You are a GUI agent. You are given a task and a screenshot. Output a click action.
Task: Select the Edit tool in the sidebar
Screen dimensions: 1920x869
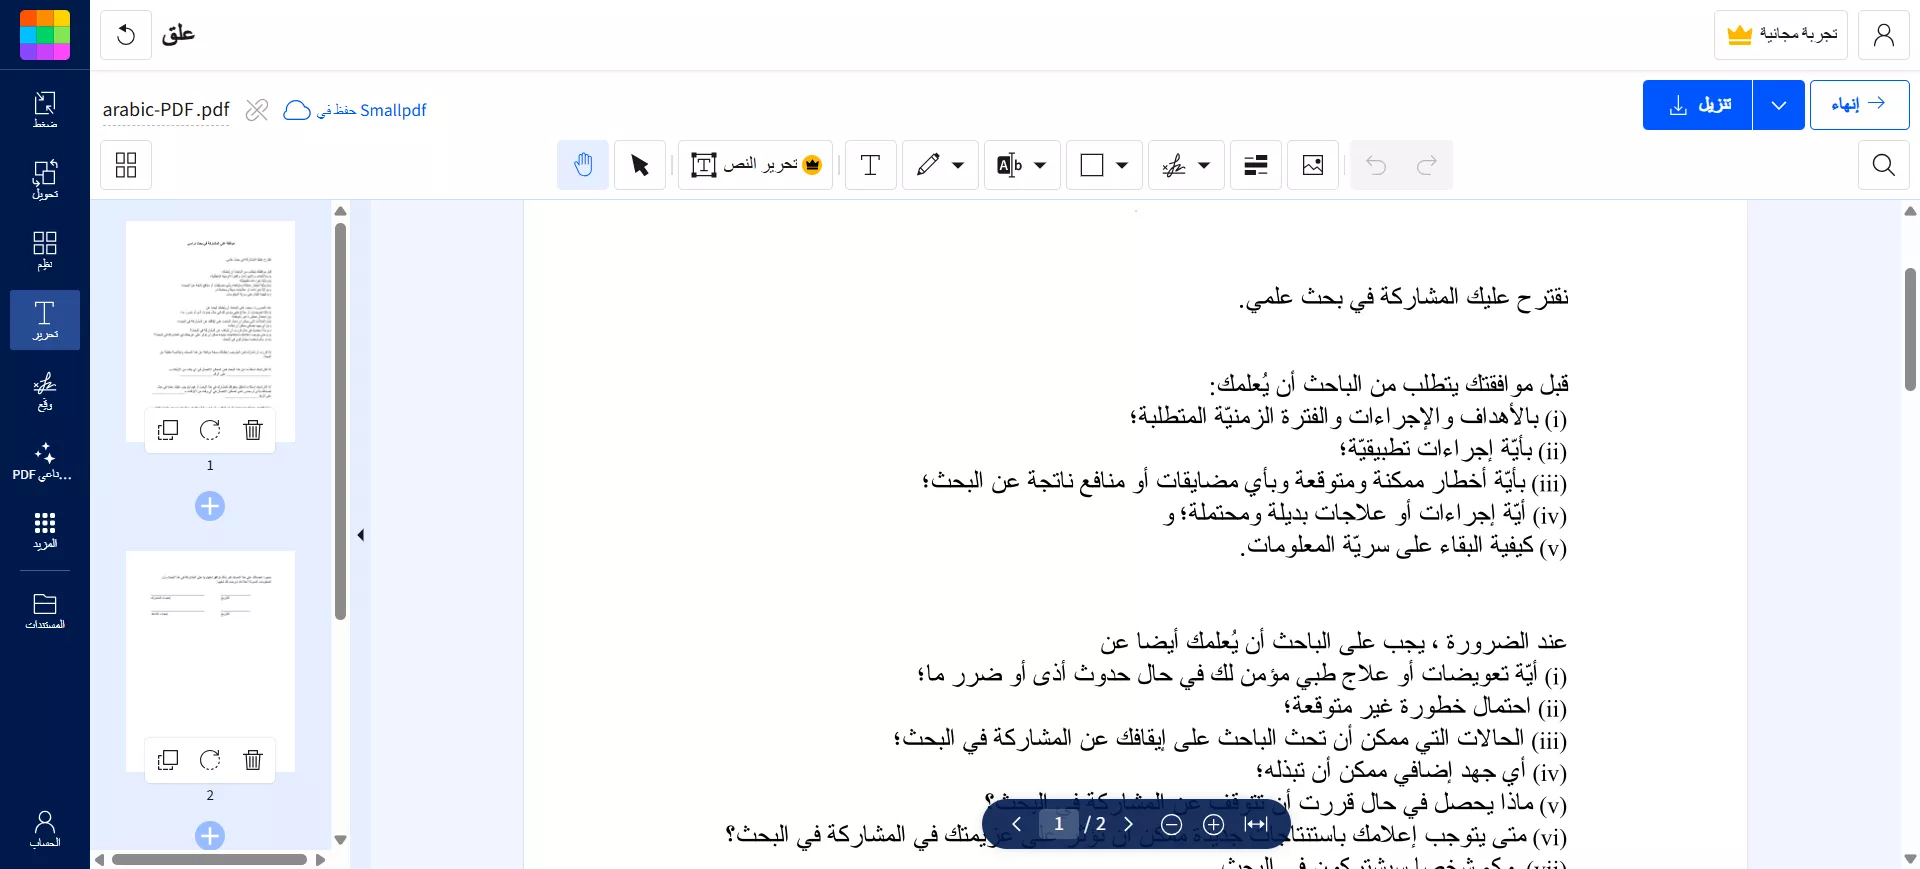[x=45, y=320]
